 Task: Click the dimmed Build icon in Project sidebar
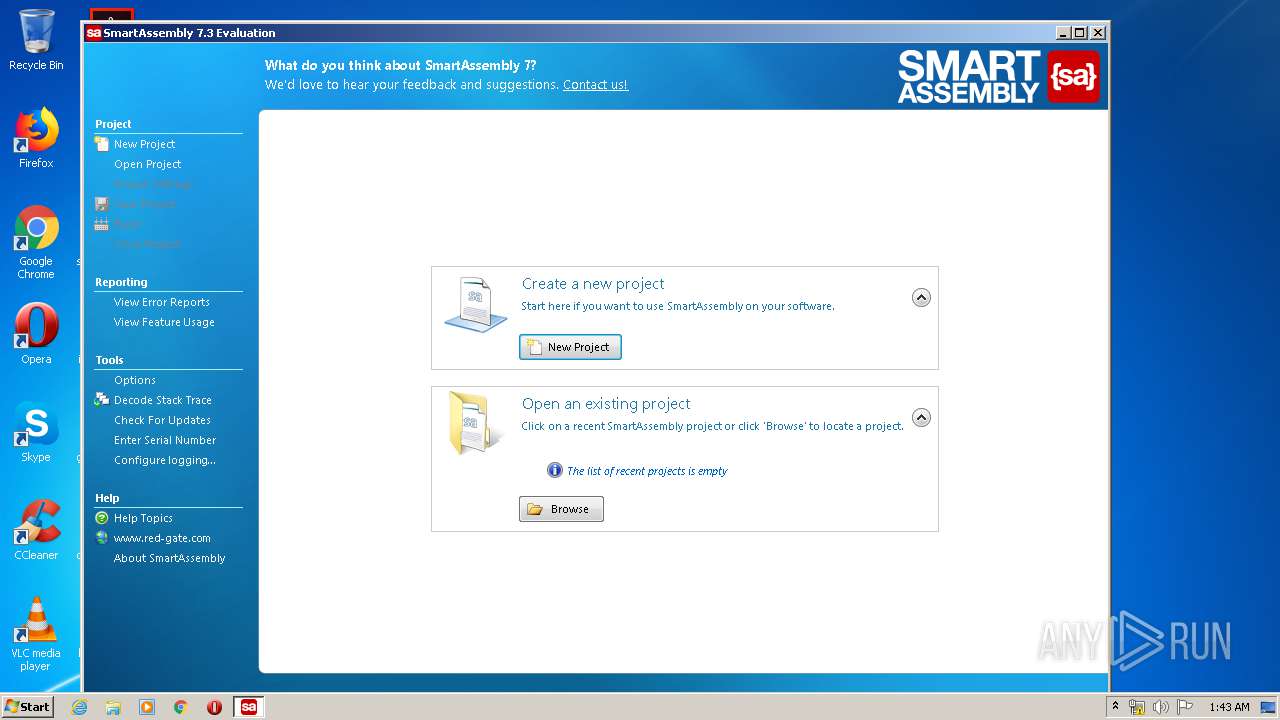click(x=101, y=224)
